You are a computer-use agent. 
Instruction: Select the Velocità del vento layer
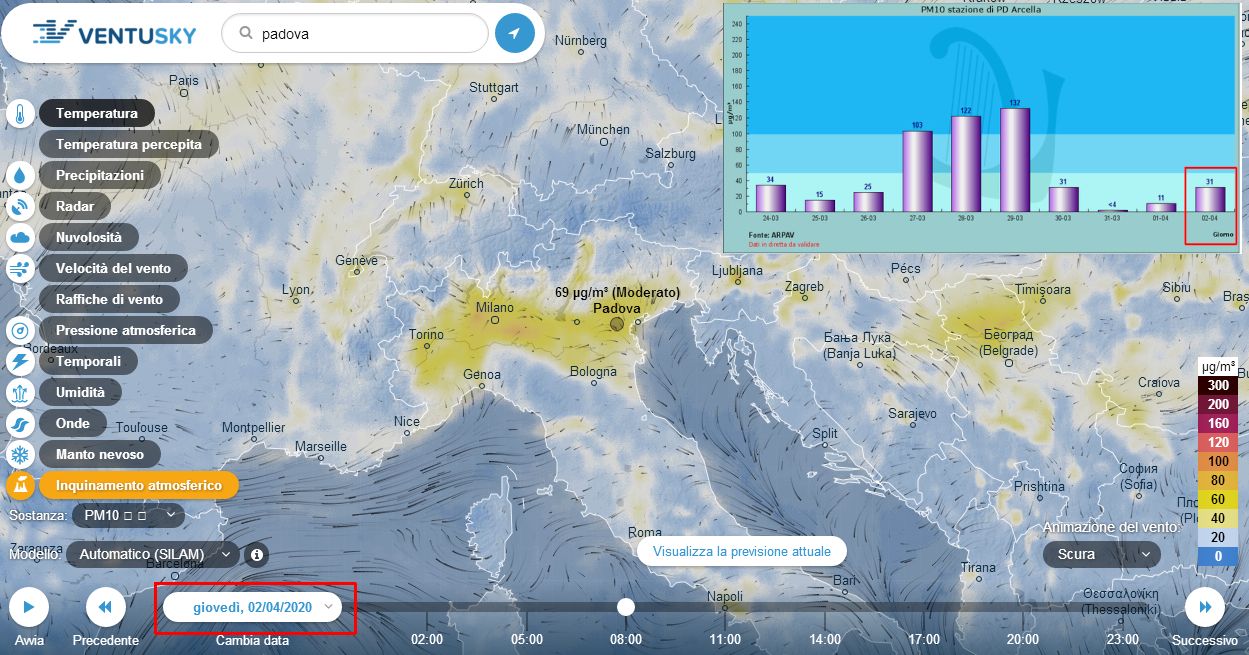pos(113,268)
